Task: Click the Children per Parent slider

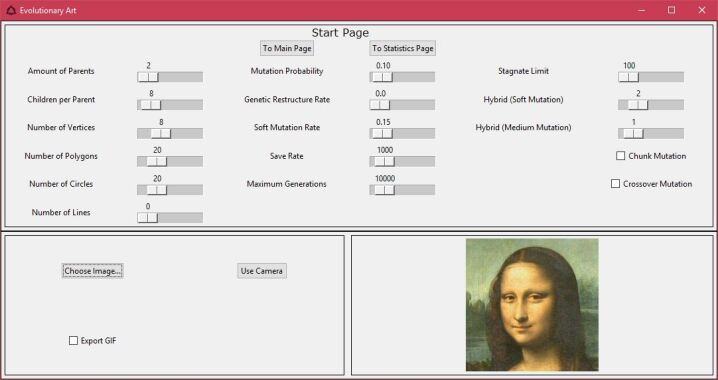Action: point(170,105)
